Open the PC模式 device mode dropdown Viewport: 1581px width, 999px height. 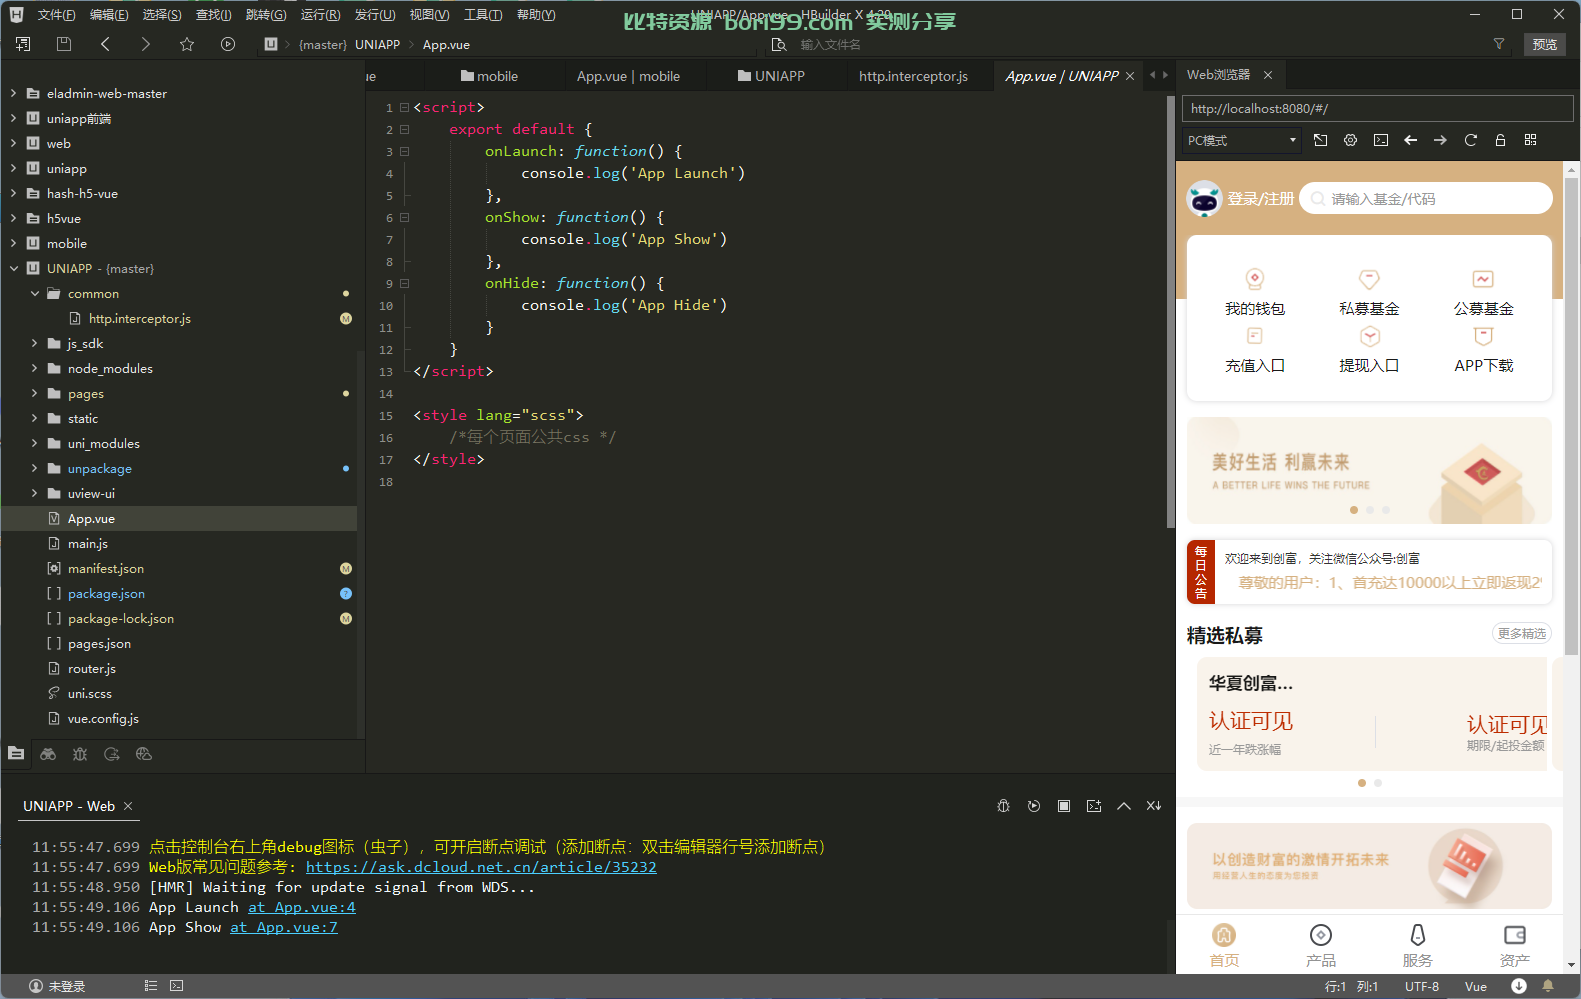1241,140
